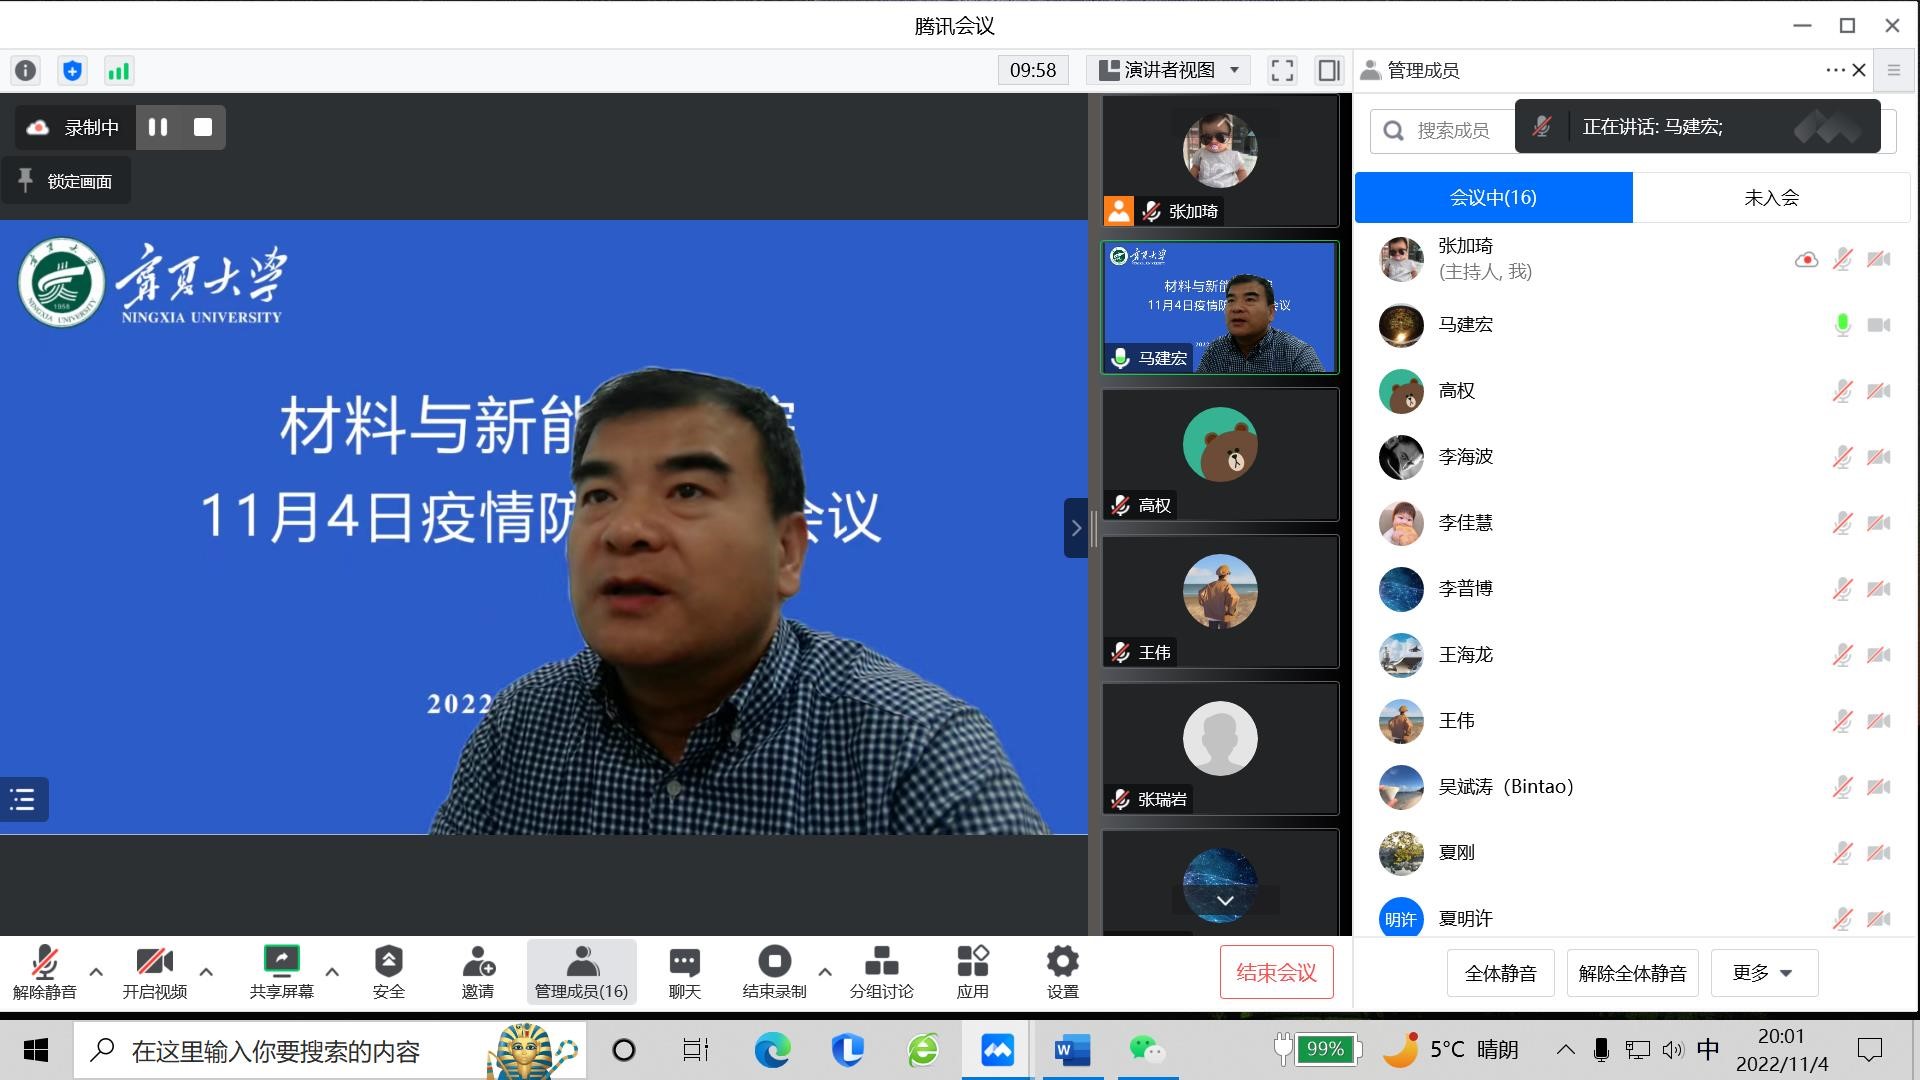Expand audio options arrow beside 解除静音
Image resolution: width=1920 pixels, height=1080 pixels.
(96, 971)
